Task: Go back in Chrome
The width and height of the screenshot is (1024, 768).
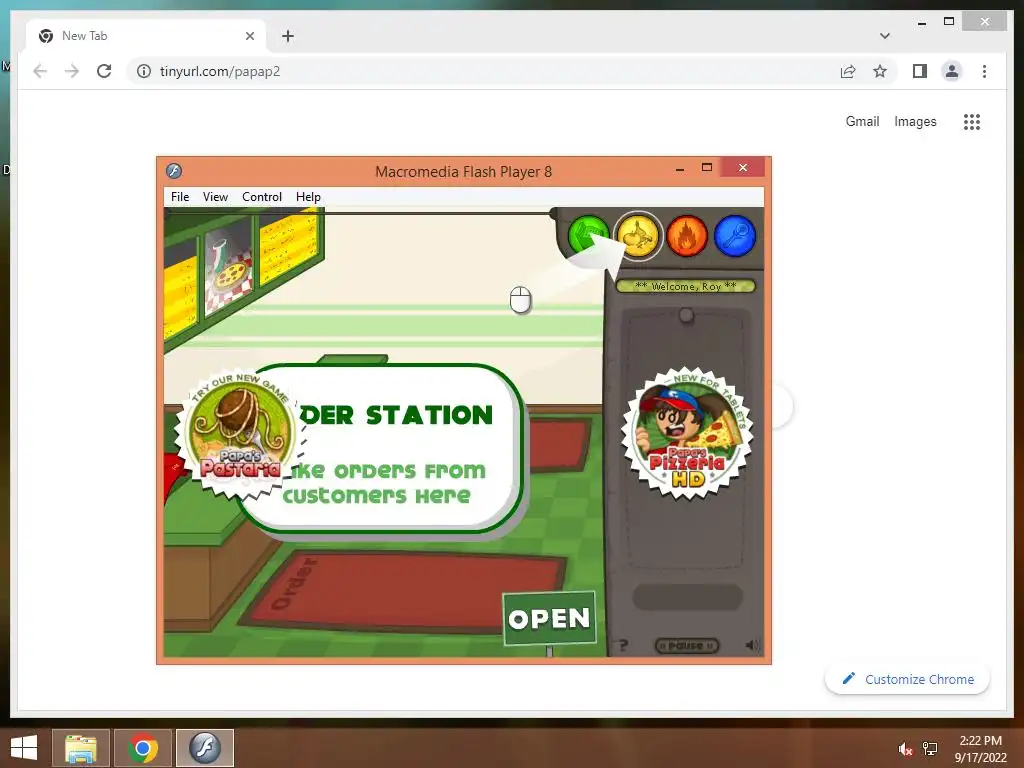Action: coord(40,71)
